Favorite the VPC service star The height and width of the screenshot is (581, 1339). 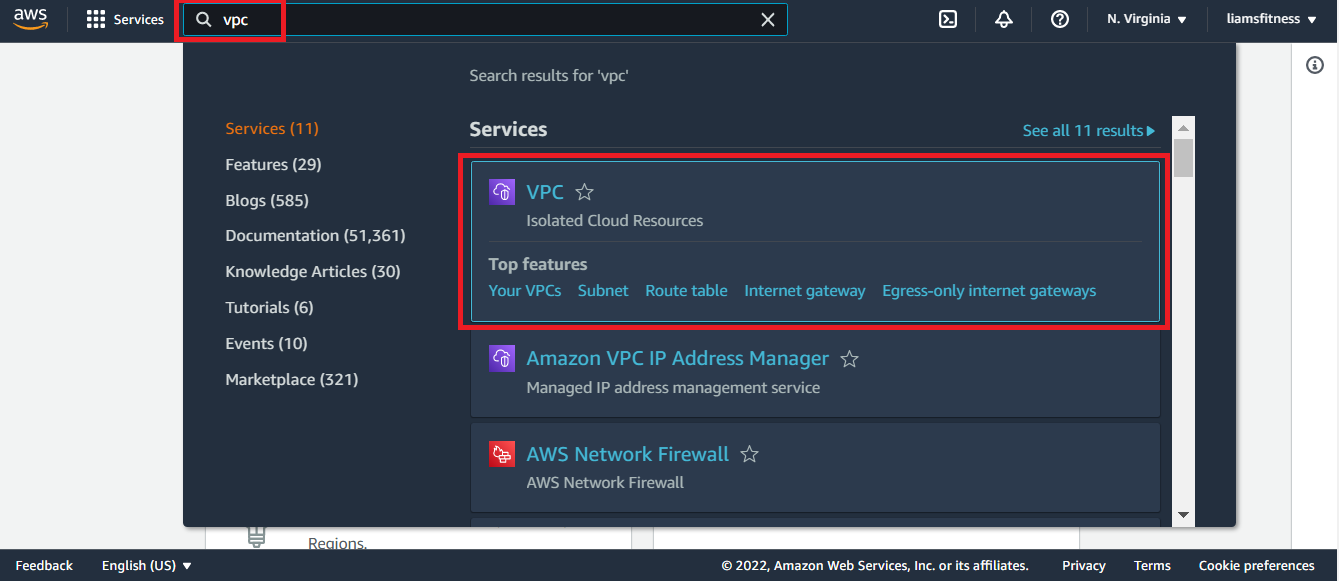pos(585,192)
